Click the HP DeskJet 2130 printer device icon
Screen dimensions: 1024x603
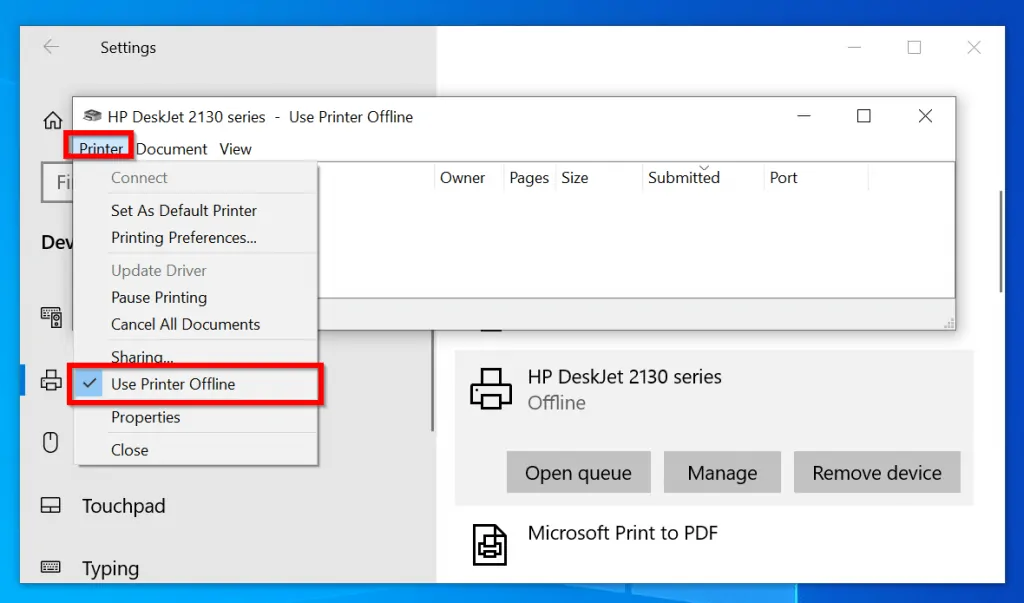point(491,388)
